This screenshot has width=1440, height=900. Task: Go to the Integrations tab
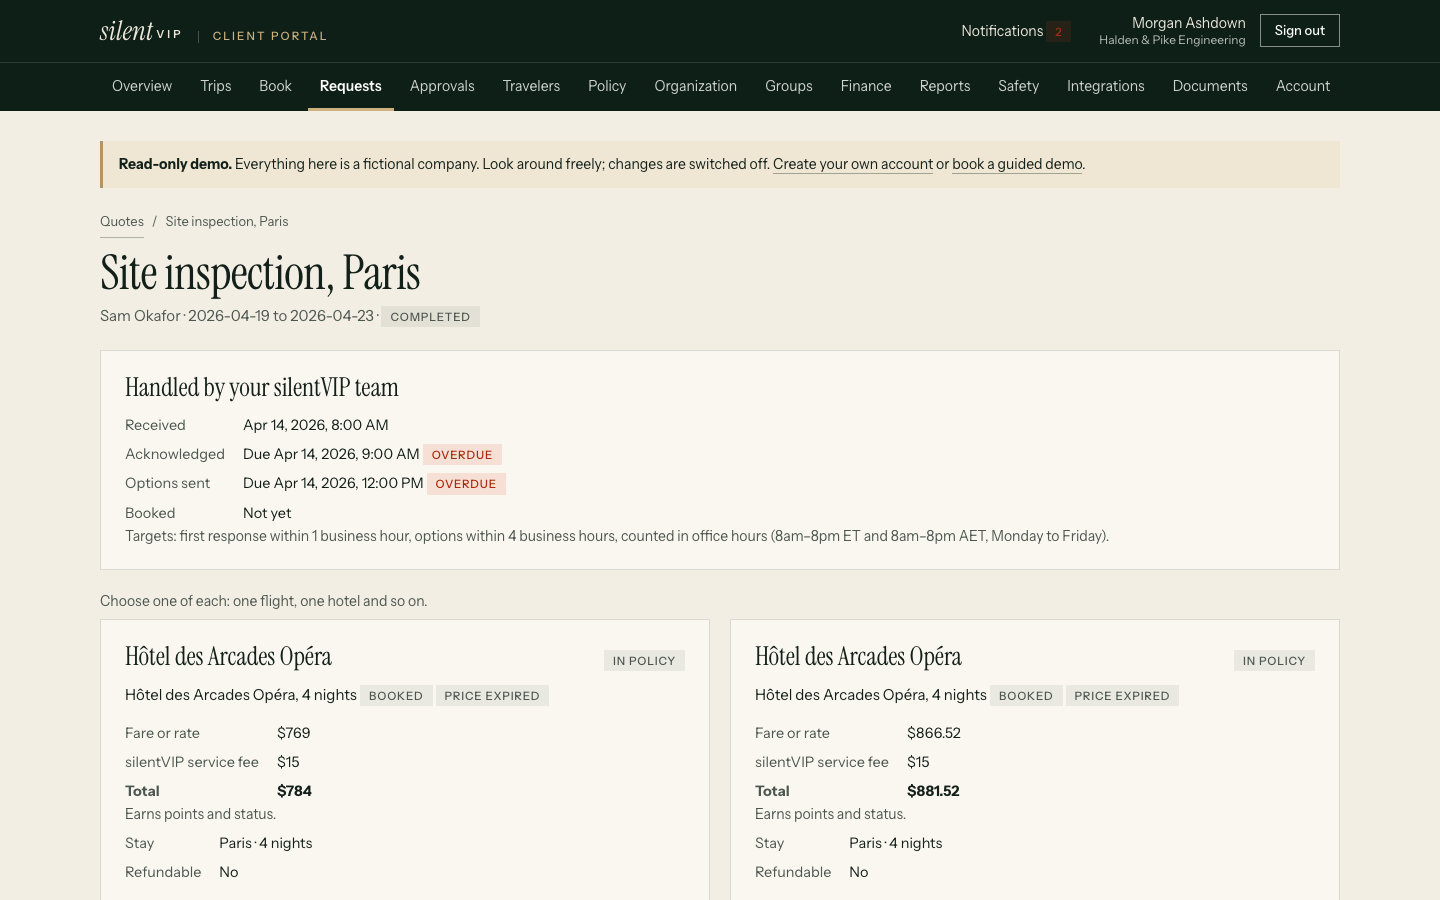coord(1106,86)
